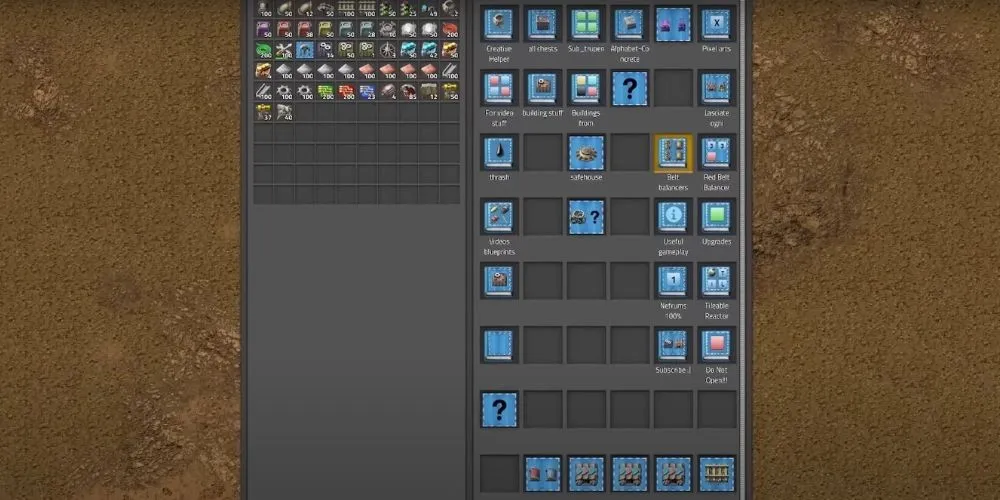Select the safehouse blueprint
Viewport: 1000px width, 500px height.
click(x=585, y=152)
